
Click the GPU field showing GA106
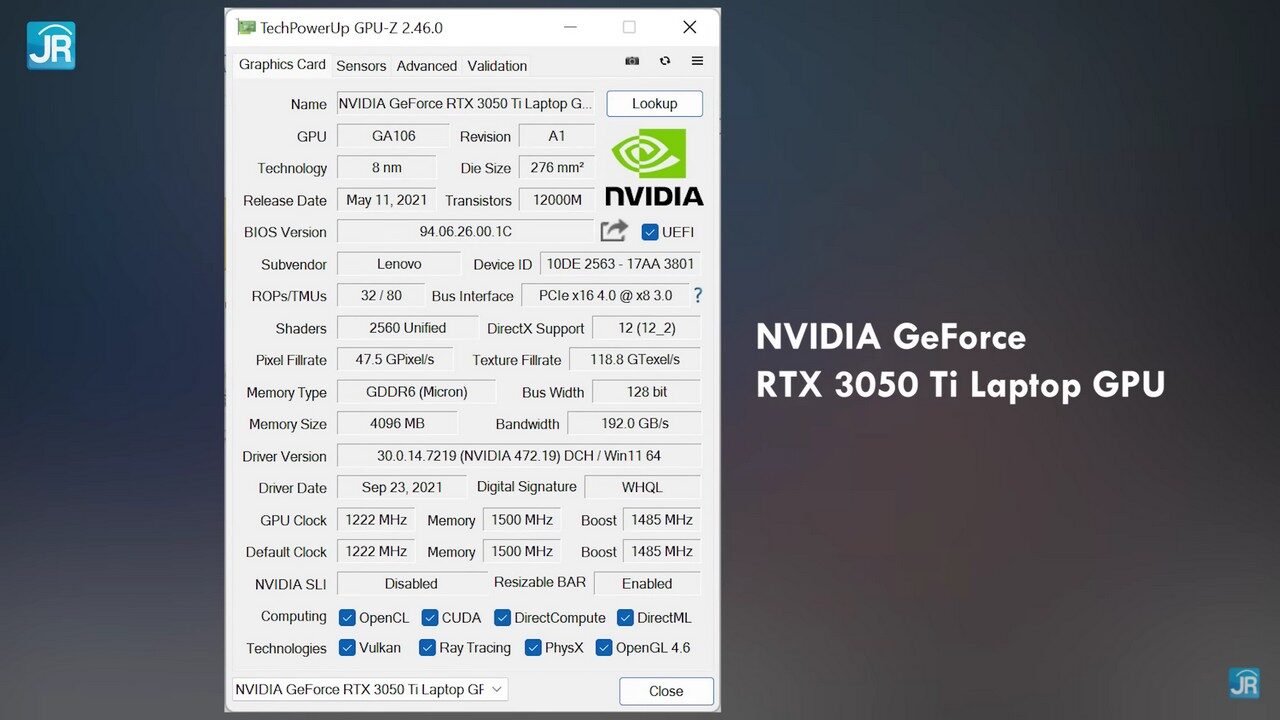(x=393, y=136)
